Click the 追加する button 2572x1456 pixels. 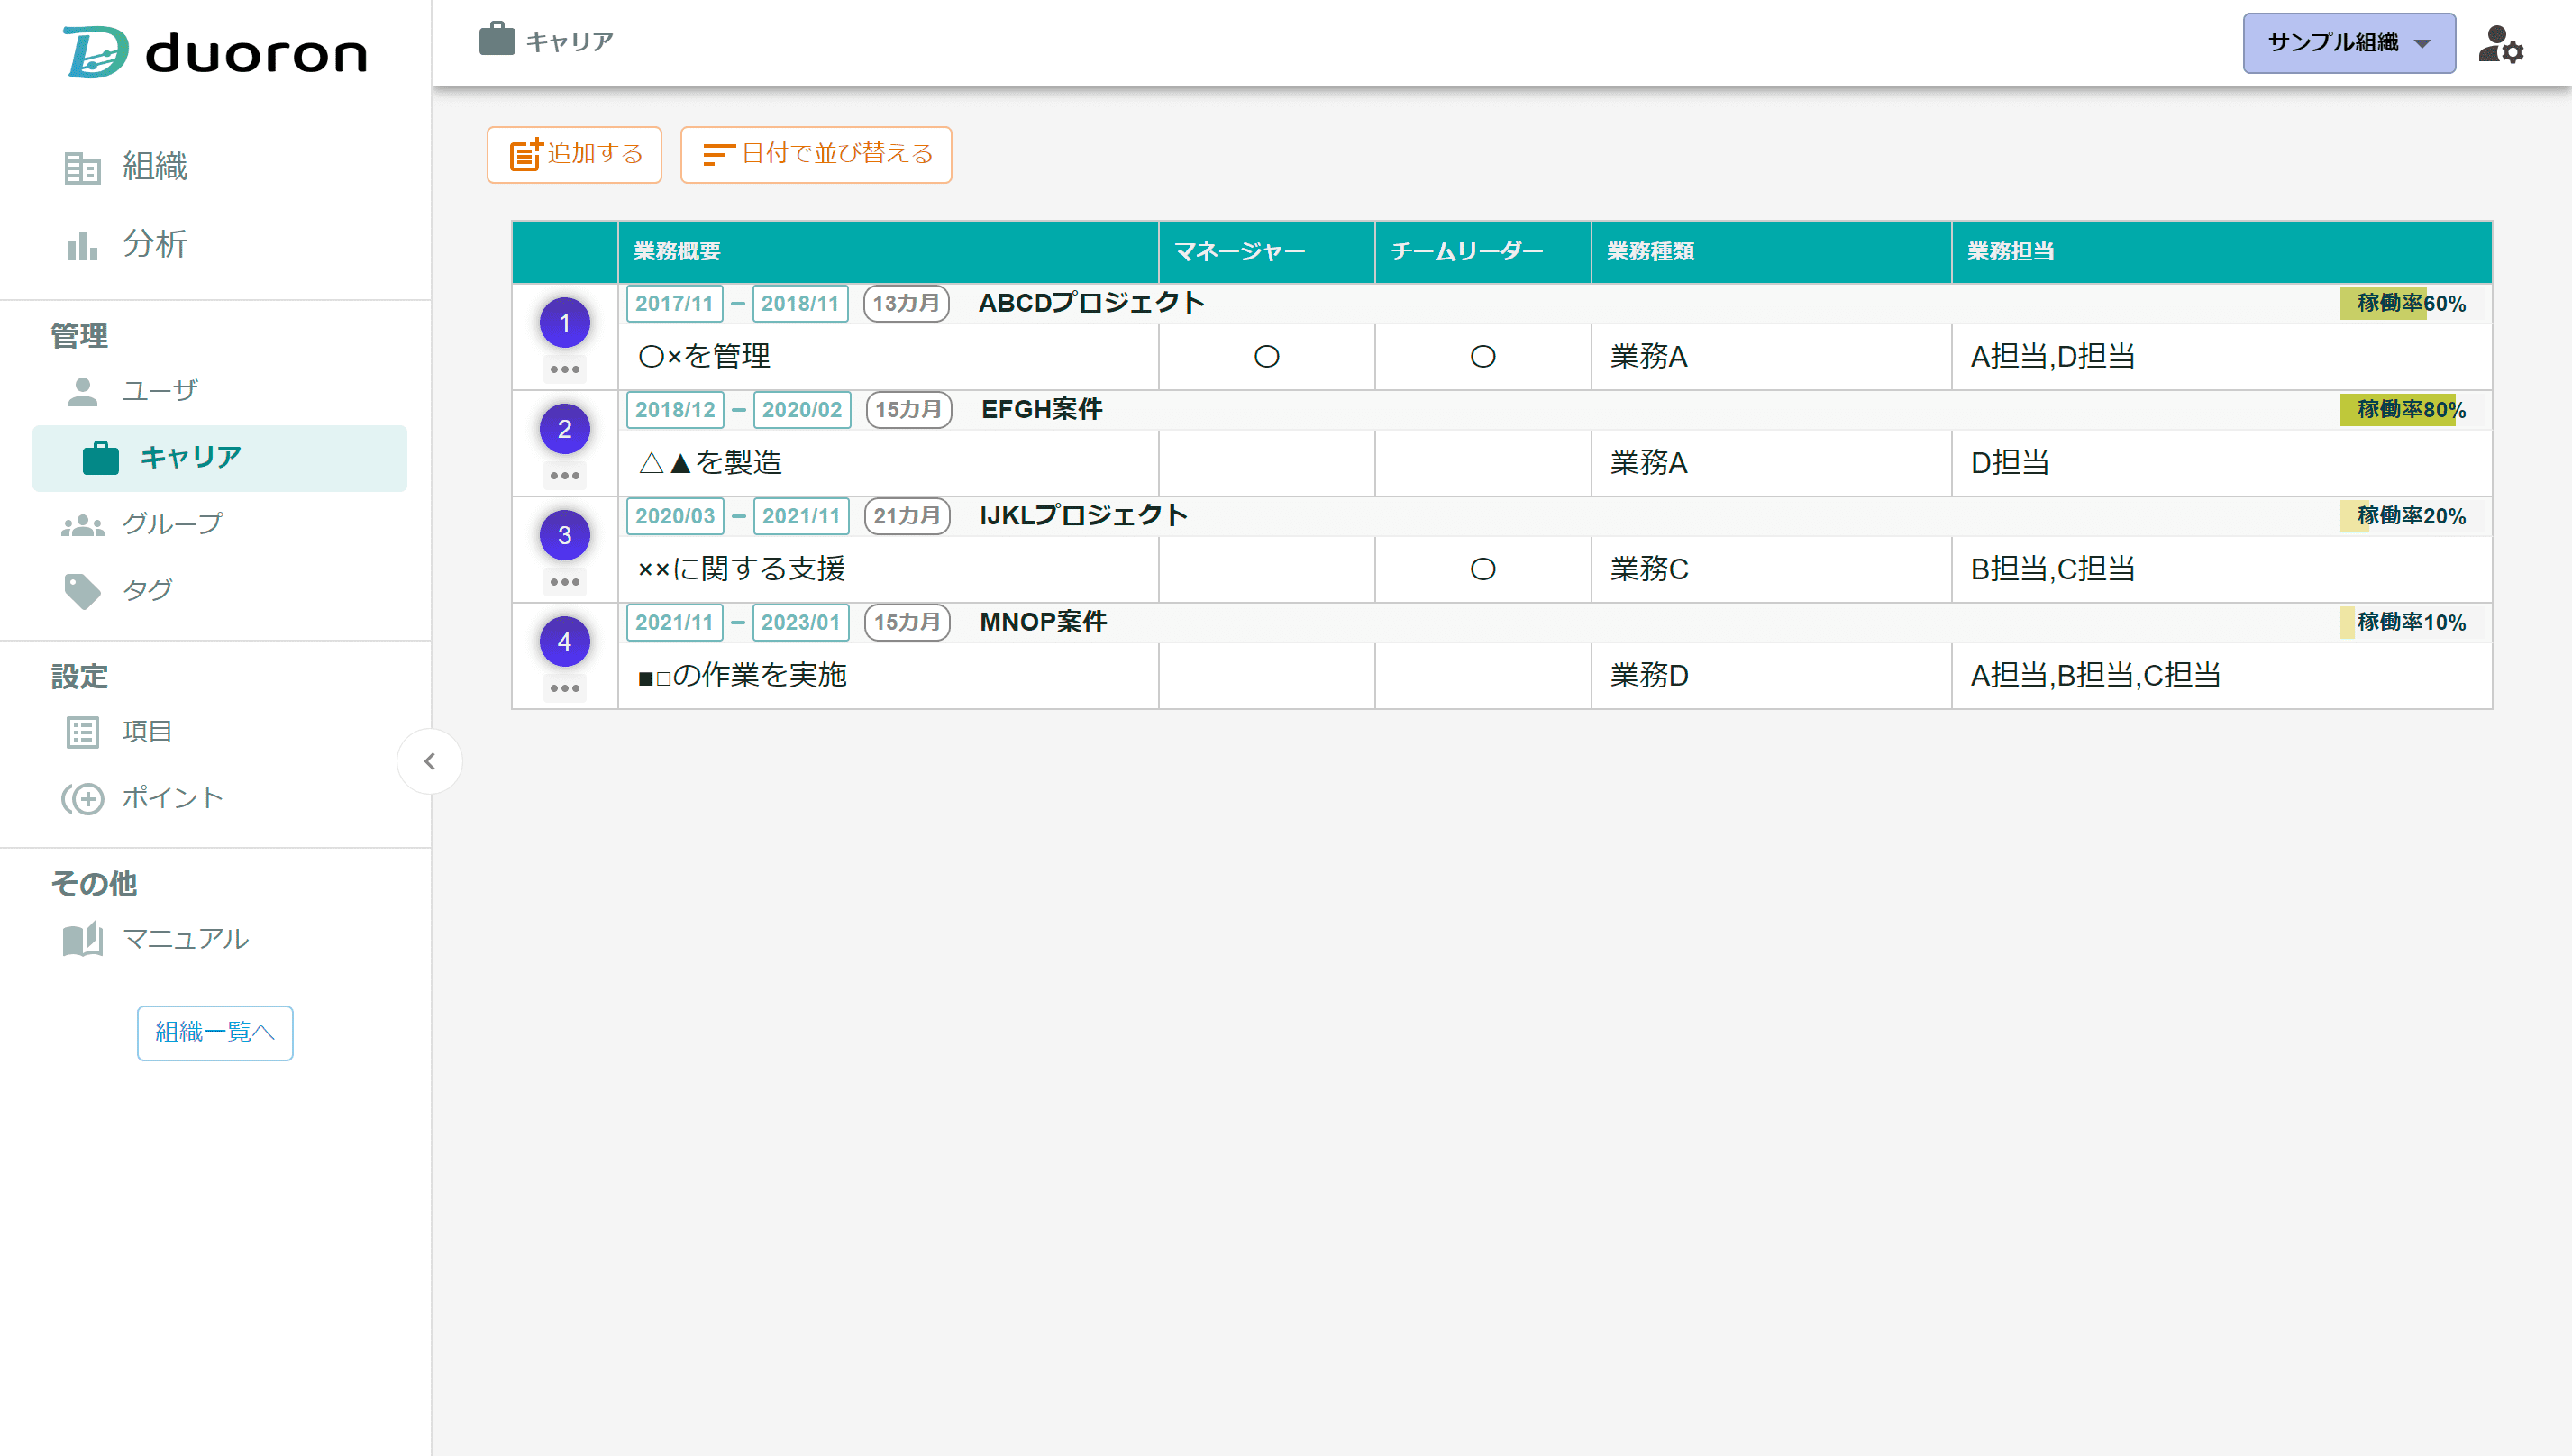574,154
